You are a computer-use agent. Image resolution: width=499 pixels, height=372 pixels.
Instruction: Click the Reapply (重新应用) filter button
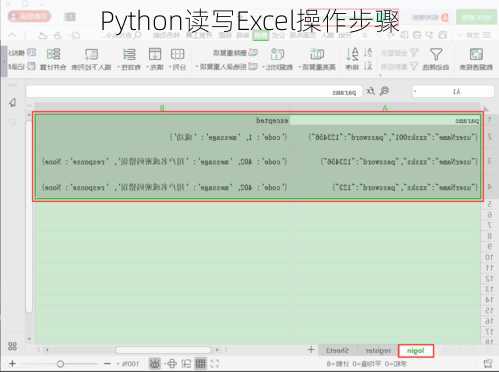tap(399, 67)
